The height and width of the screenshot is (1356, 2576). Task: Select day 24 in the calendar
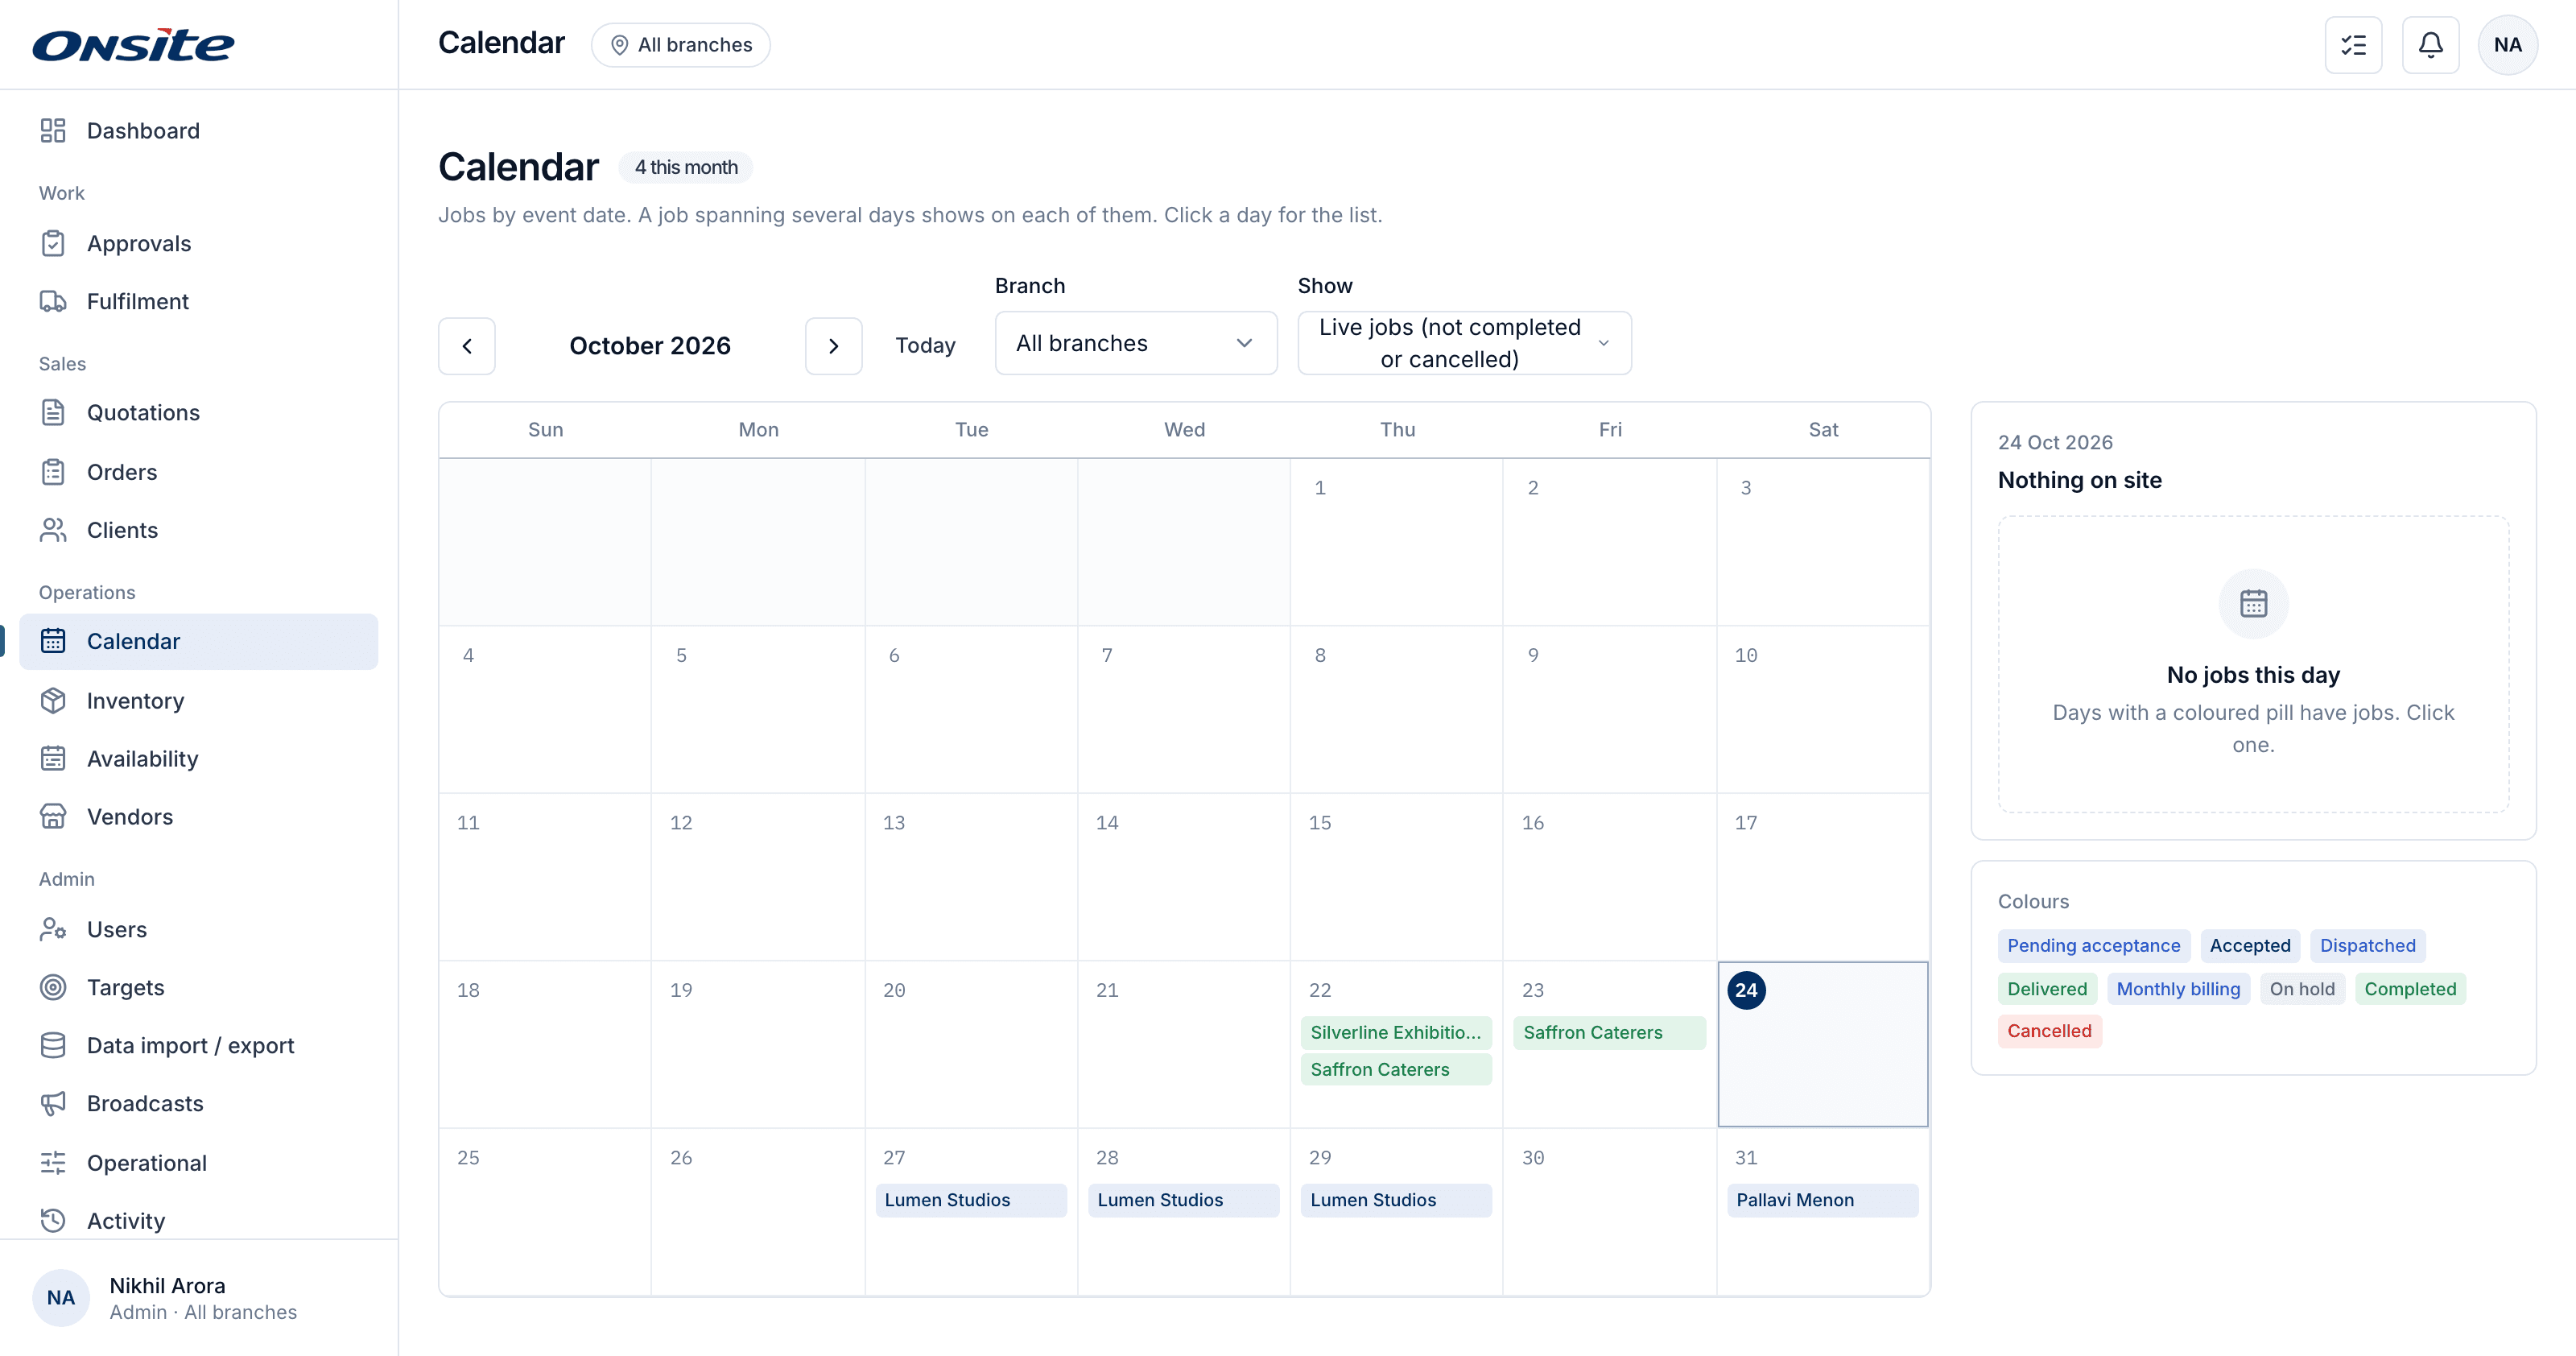(x=1822, y=1044)
